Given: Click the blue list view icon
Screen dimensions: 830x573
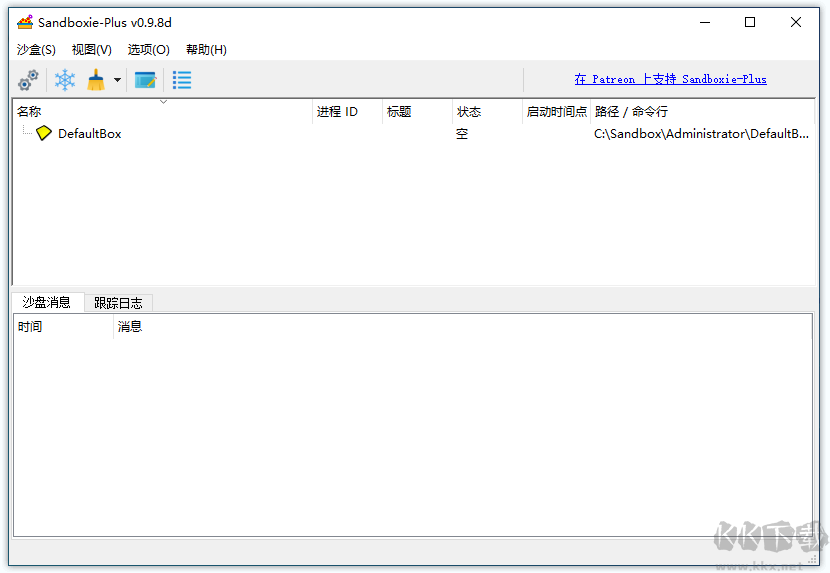Looking at the screenshot, I should tap(182, 80).
